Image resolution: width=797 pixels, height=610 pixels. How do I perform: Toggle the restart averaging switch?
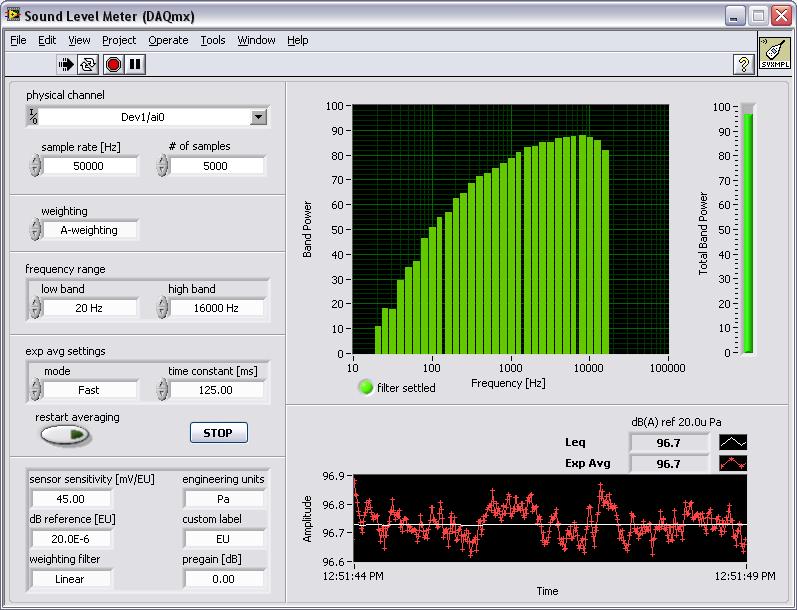coord(66,435)
